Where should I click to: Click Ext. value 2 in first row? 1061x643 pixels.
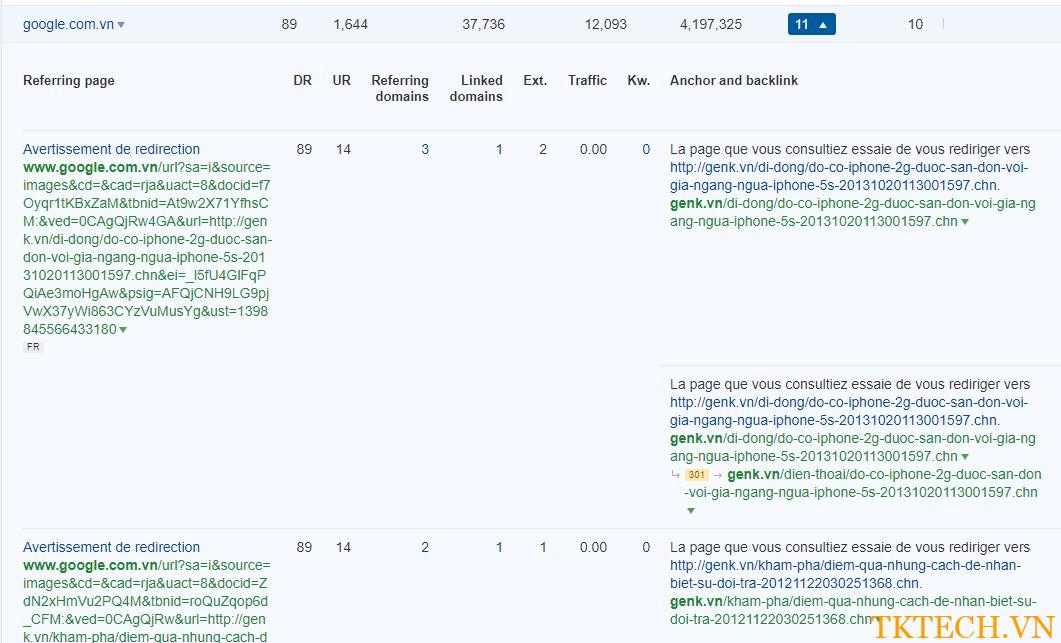pos(543,149)
